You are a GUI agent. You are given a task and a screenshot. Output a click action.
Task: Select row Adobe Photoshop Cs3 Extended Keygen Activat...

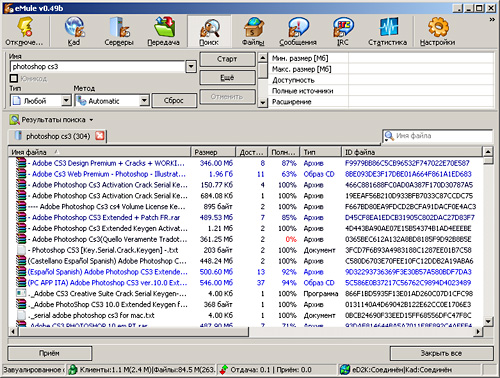point(246,228)
